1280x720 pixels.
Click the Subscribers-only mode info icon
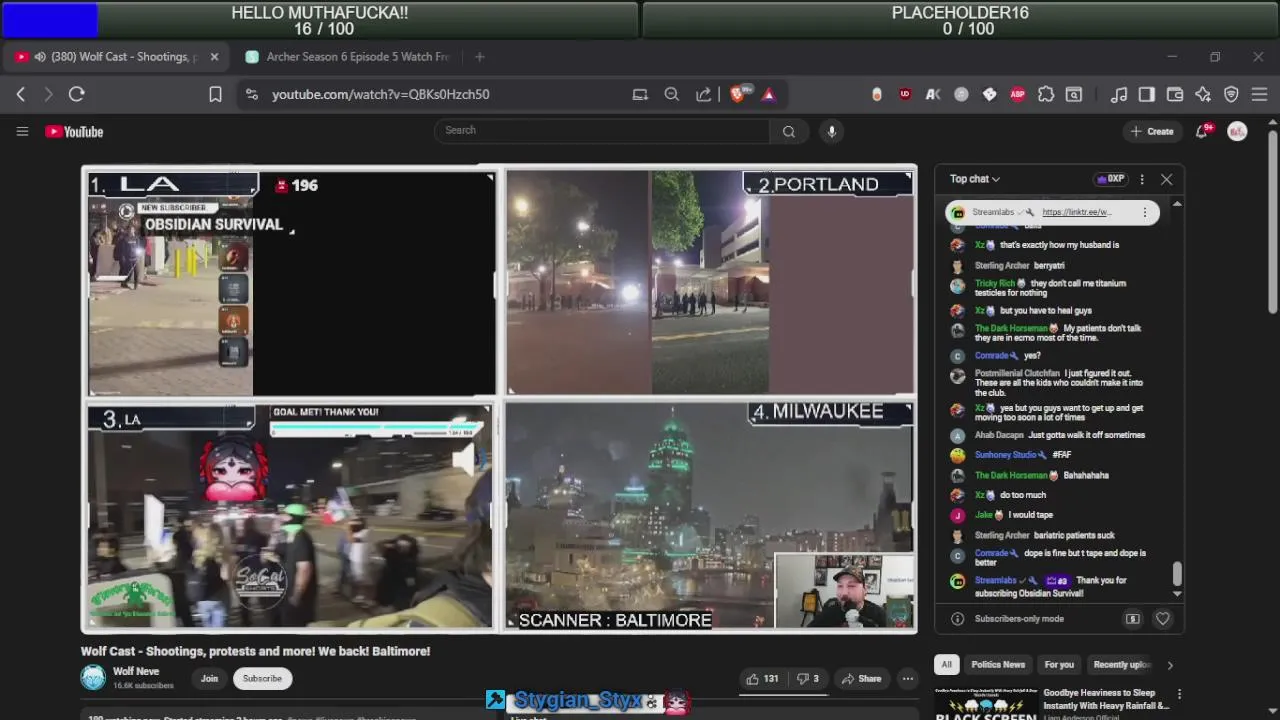pyautogui.click(x=957, y=619)
